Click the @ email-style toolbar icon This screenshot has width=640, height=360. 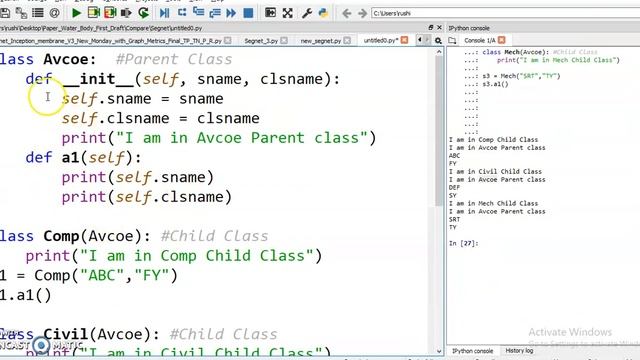pyautogui.click(x=54, y=13)
